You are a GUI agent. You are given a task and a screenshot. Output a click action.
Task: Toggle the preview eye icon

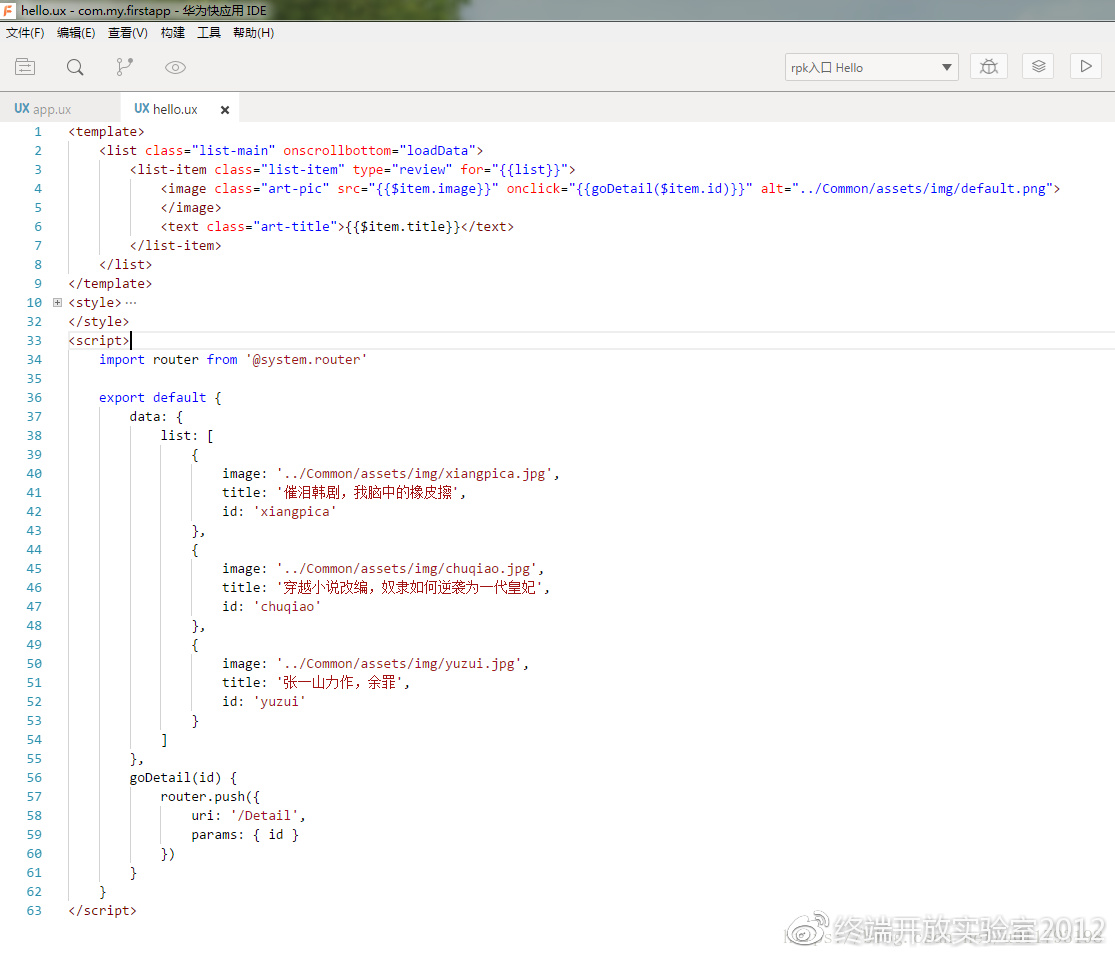point(175,68)
